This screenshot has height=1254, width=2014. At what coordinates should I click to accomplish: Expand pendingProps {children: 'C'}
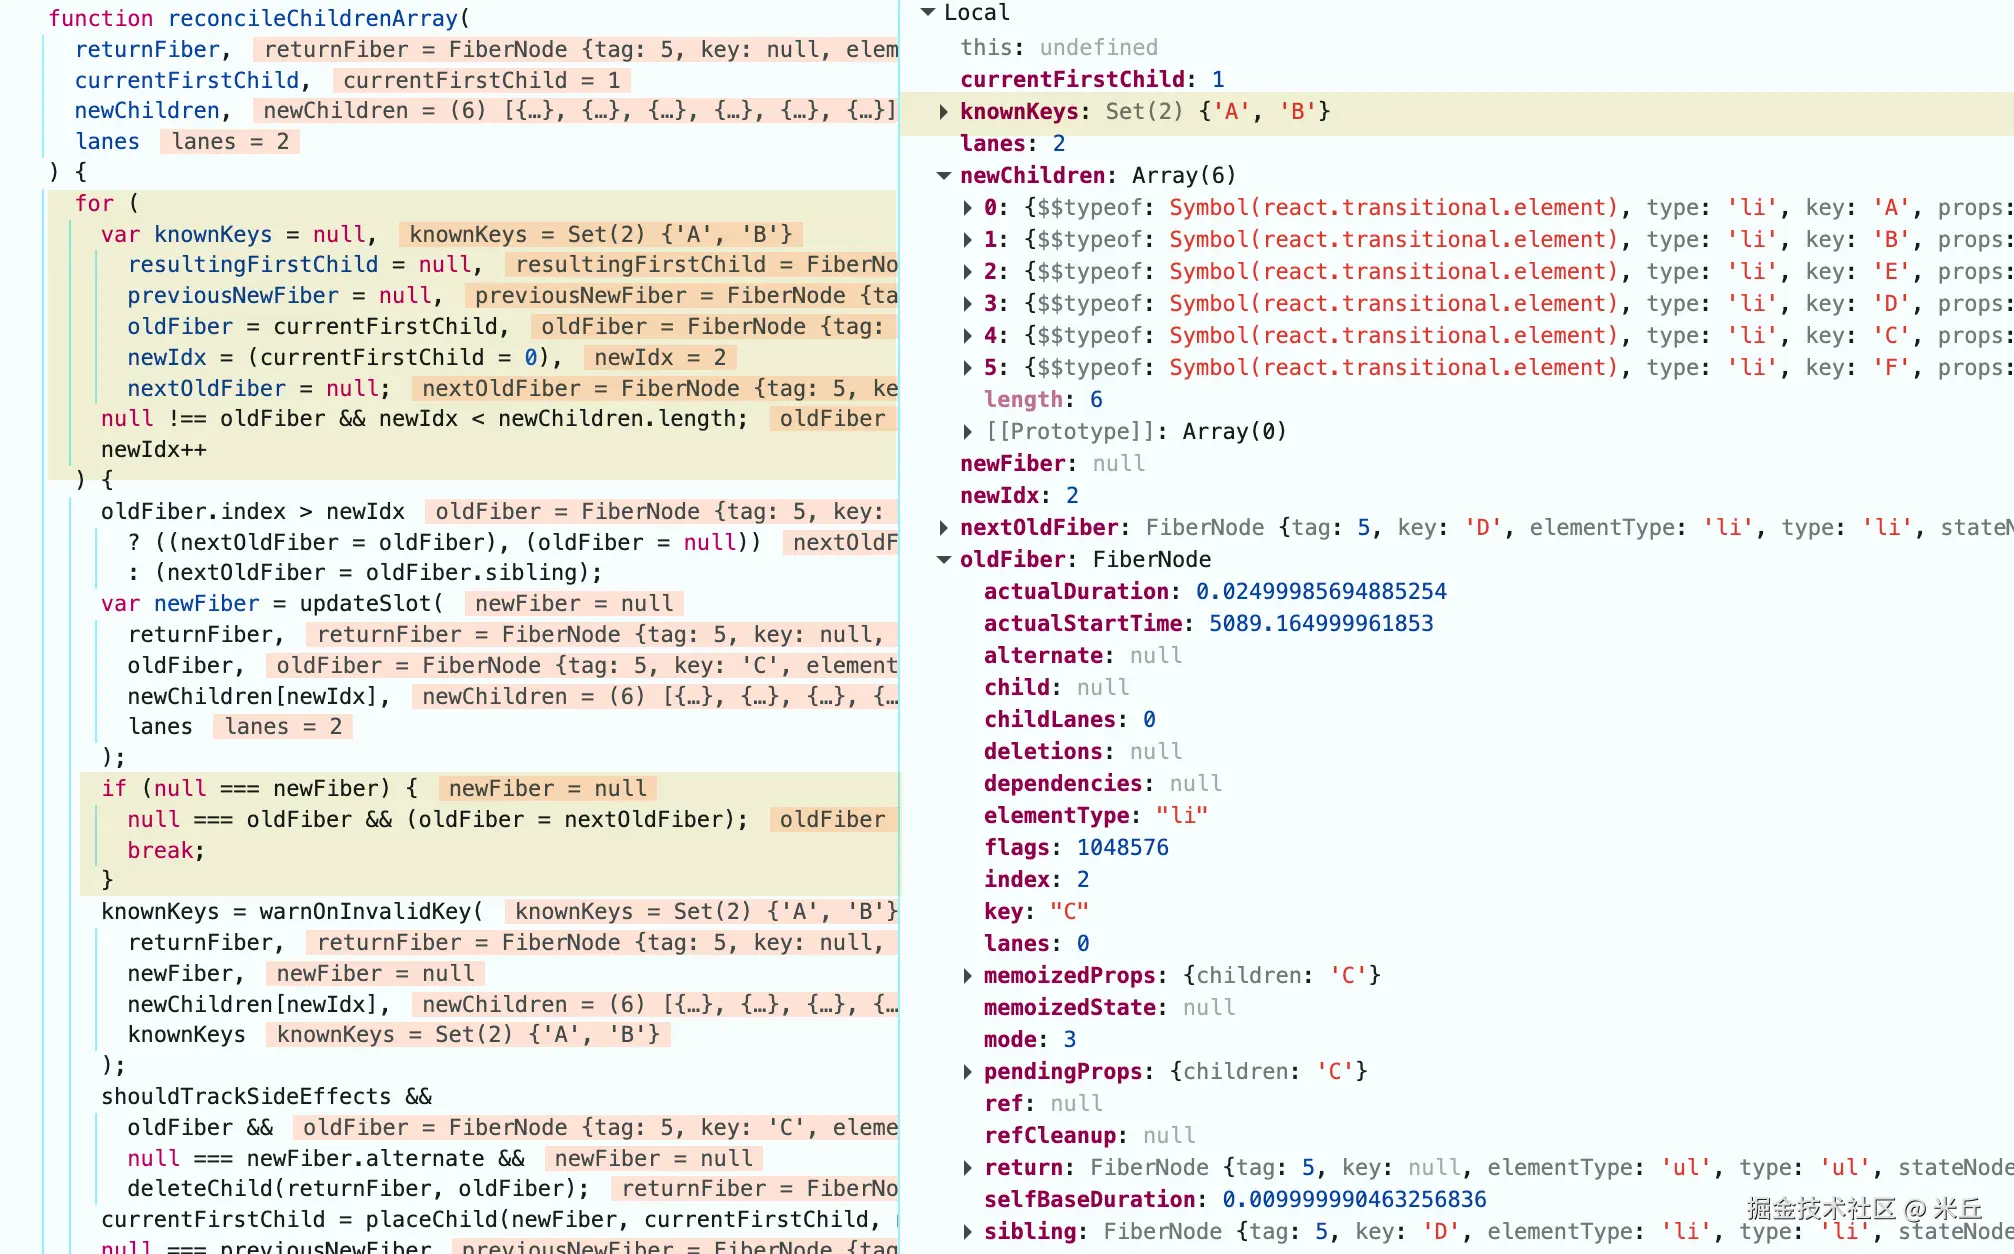(x=967, y=1071)
